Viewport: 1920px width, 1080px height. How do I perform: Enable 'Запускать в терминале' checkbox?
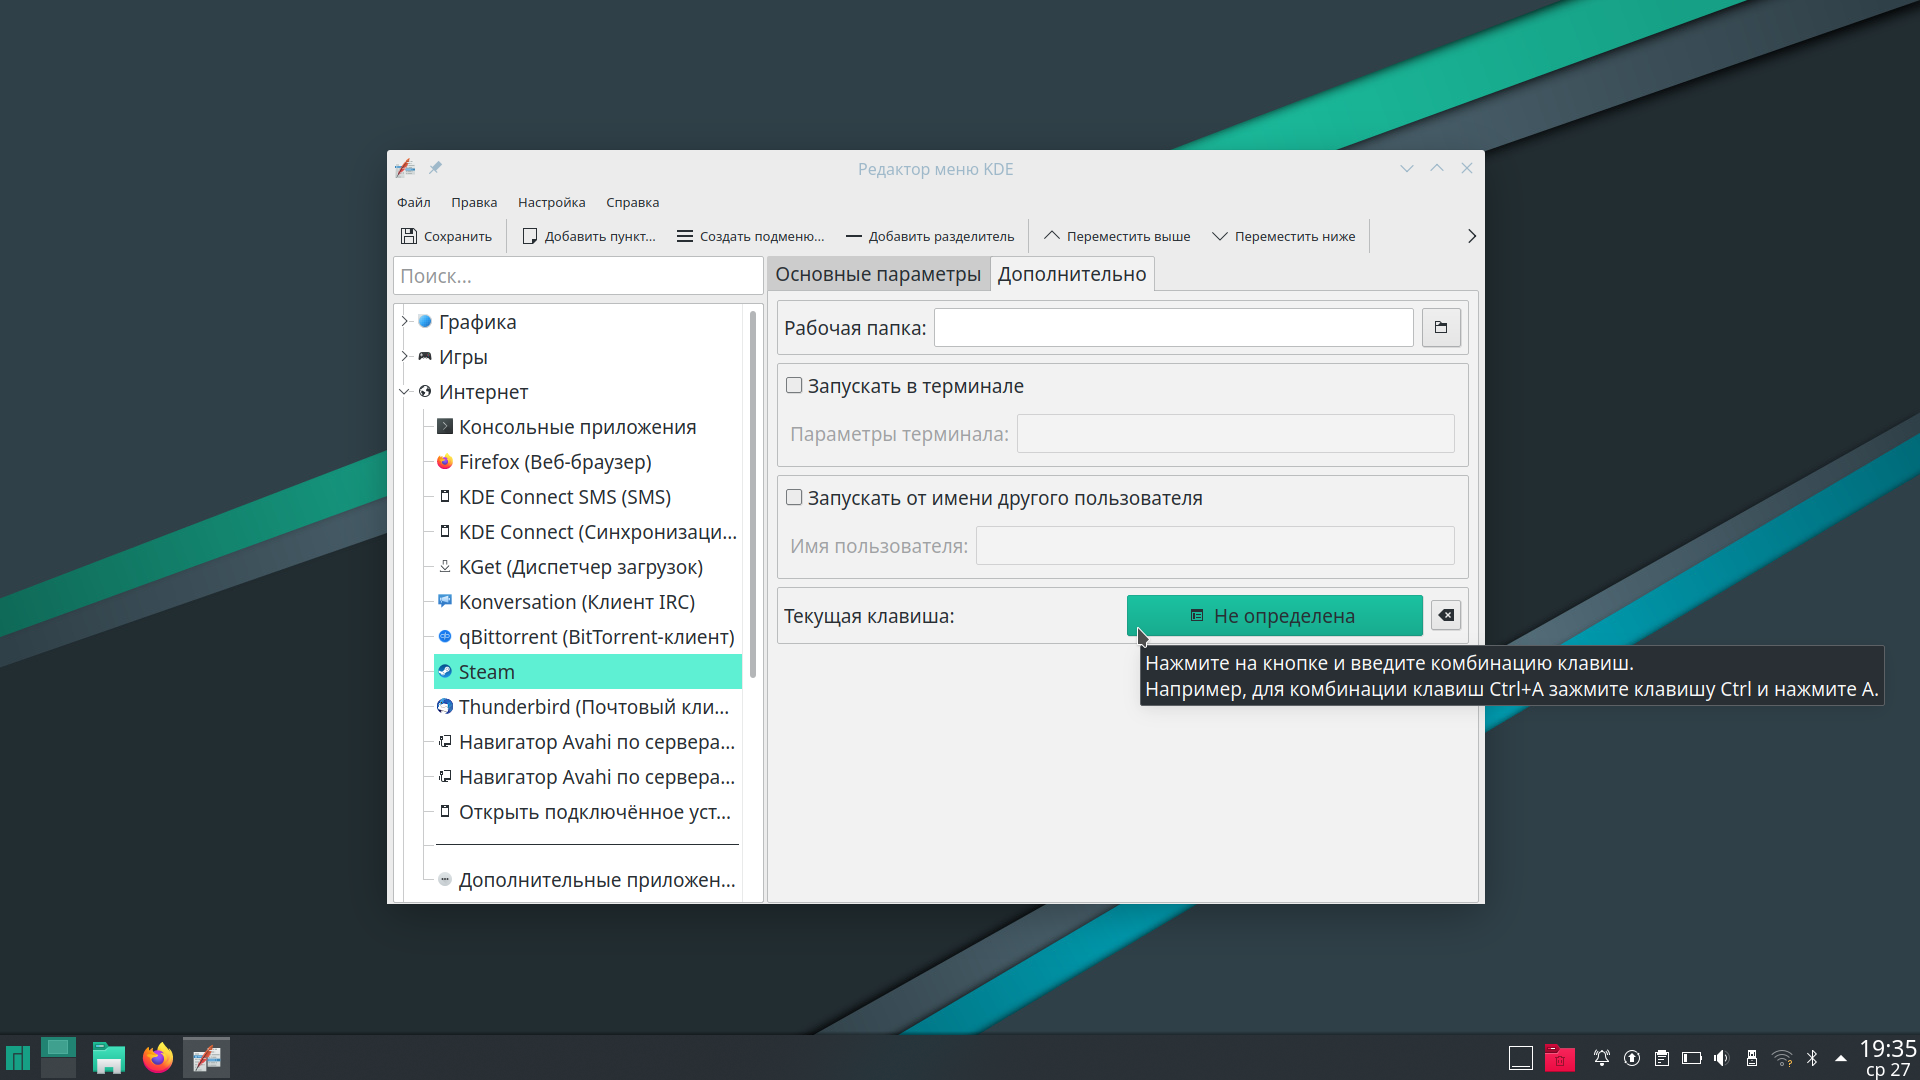tap(794, 386)
